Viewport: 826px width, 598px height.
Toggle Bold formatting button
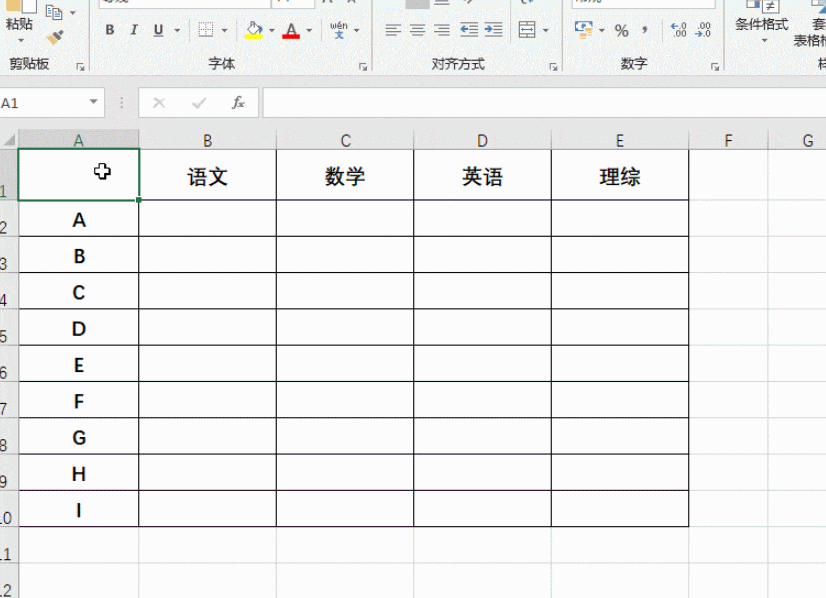(x=110, y=30)
